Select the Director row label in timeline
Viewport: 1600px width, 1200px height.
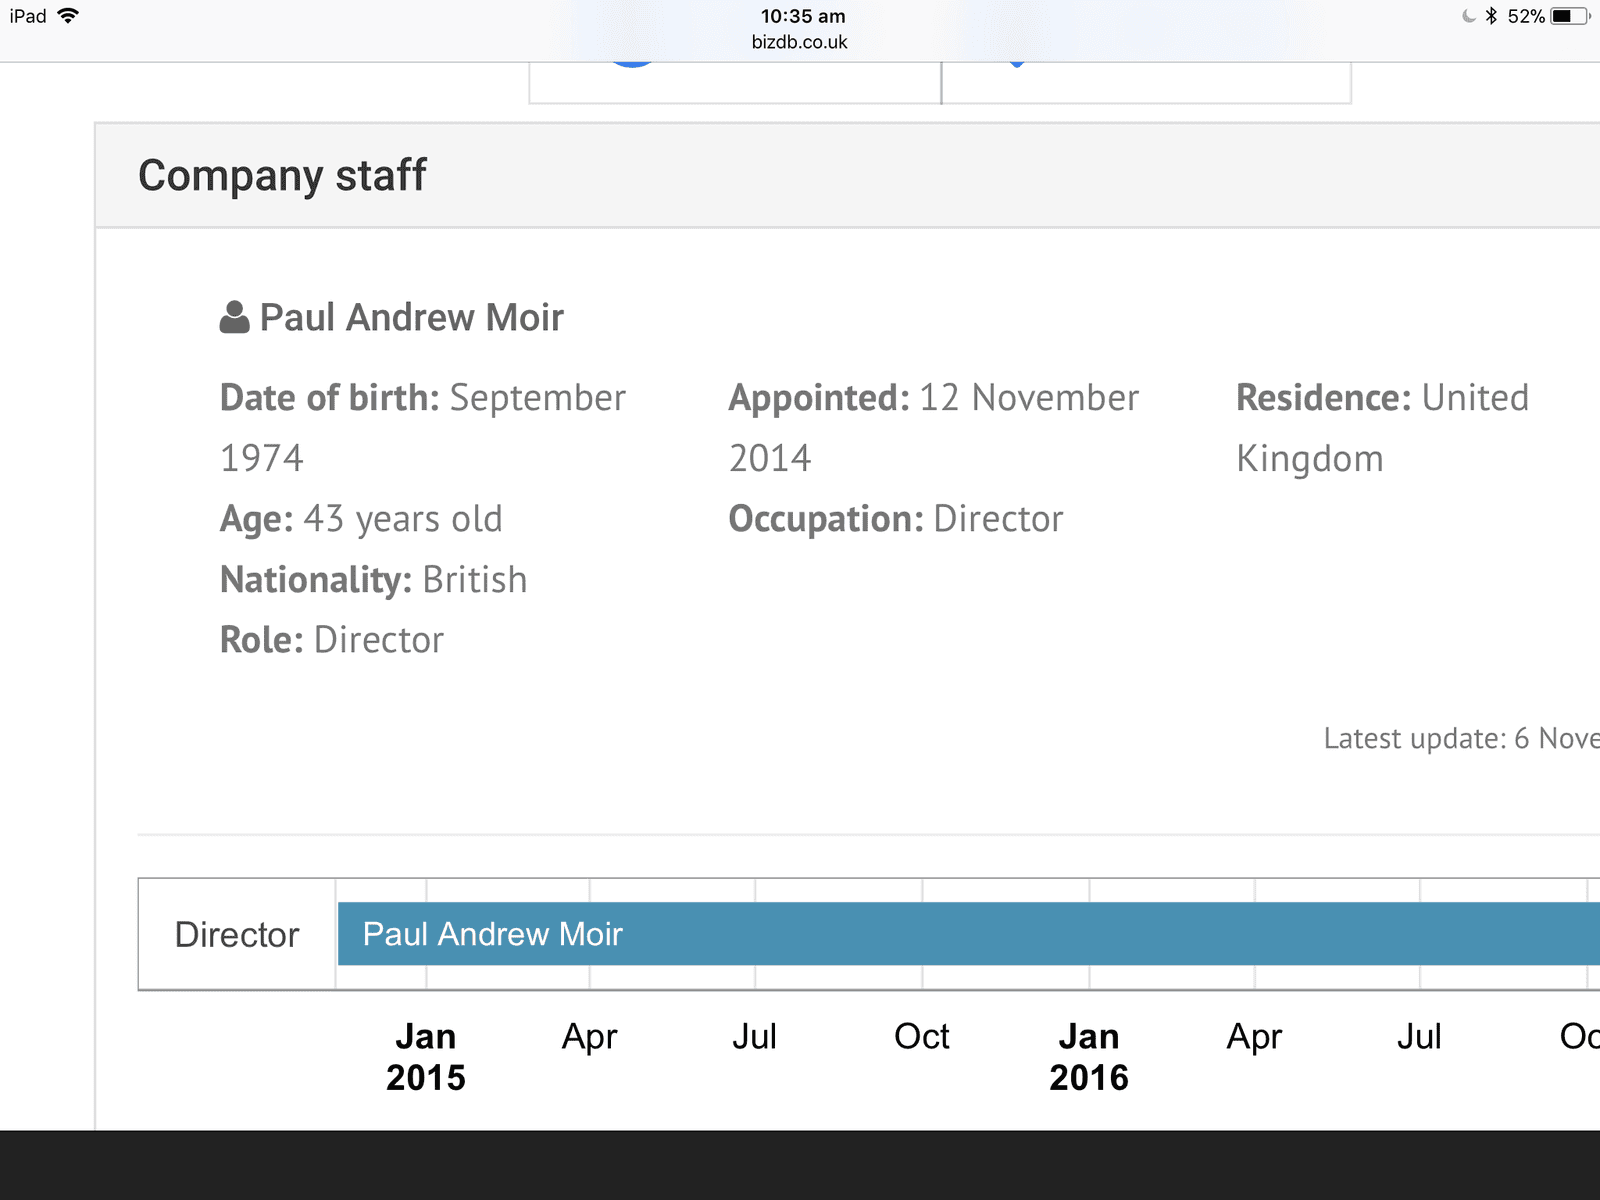[237, 935]
